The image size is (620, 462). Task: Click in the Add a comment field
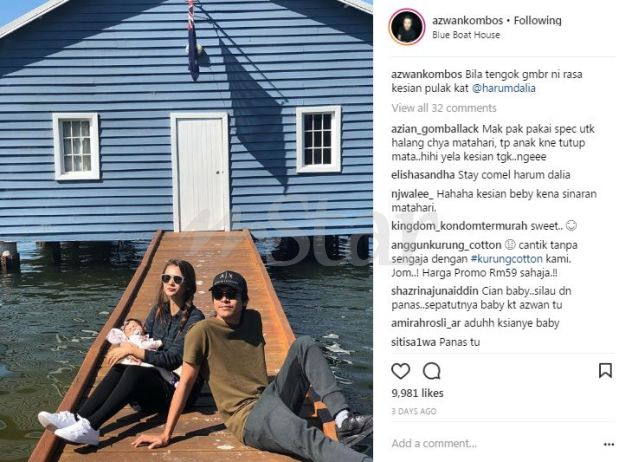tap(496, 443)
